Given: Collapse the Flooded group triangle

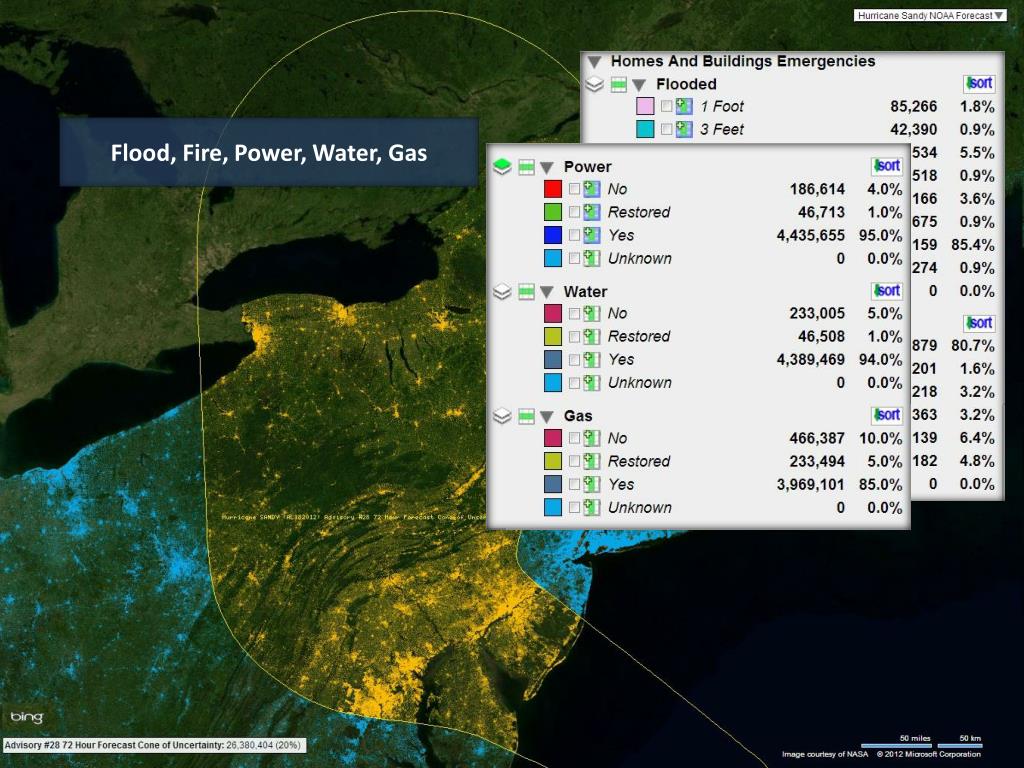Looking at the screenshot, I should [x=639, y=85].
